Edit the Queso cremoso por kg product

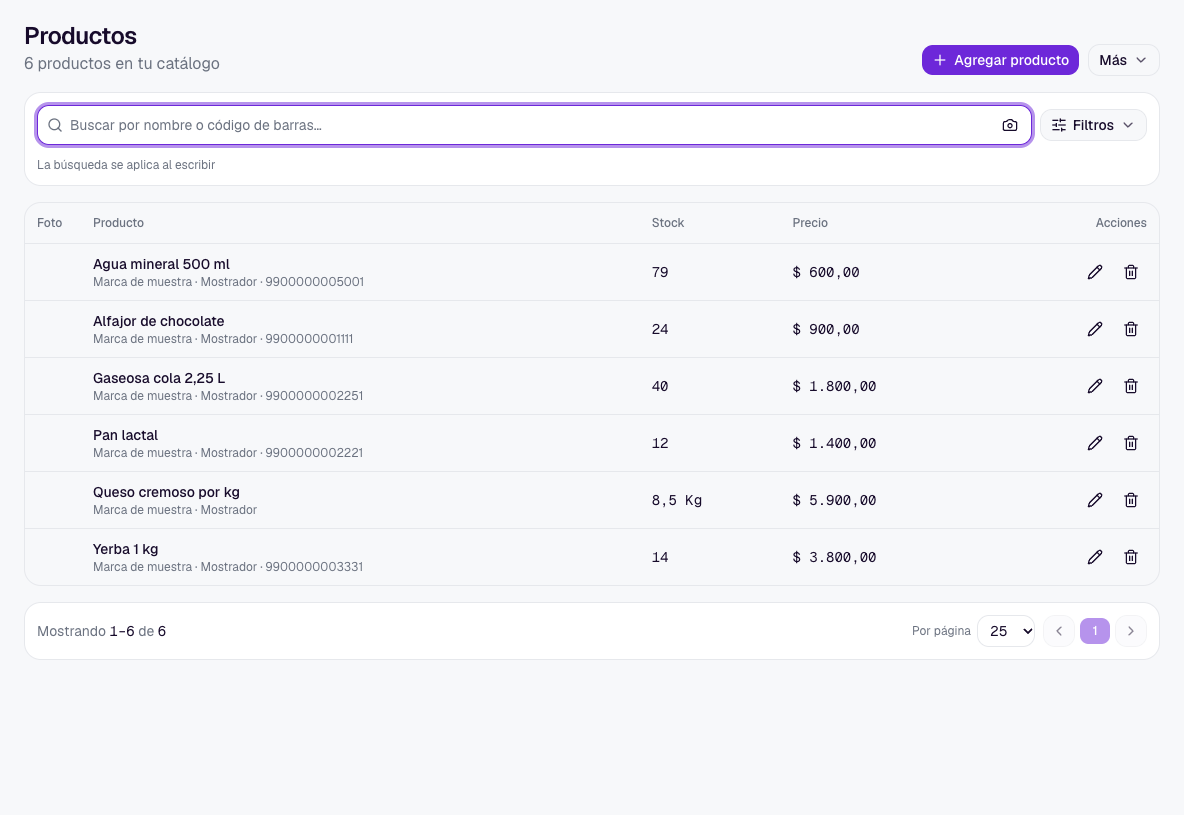point(1095,500)
